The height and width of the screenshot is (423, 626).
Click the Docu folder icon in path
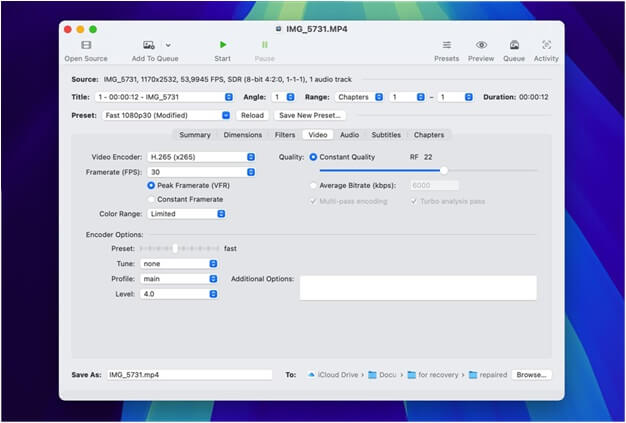372,375
